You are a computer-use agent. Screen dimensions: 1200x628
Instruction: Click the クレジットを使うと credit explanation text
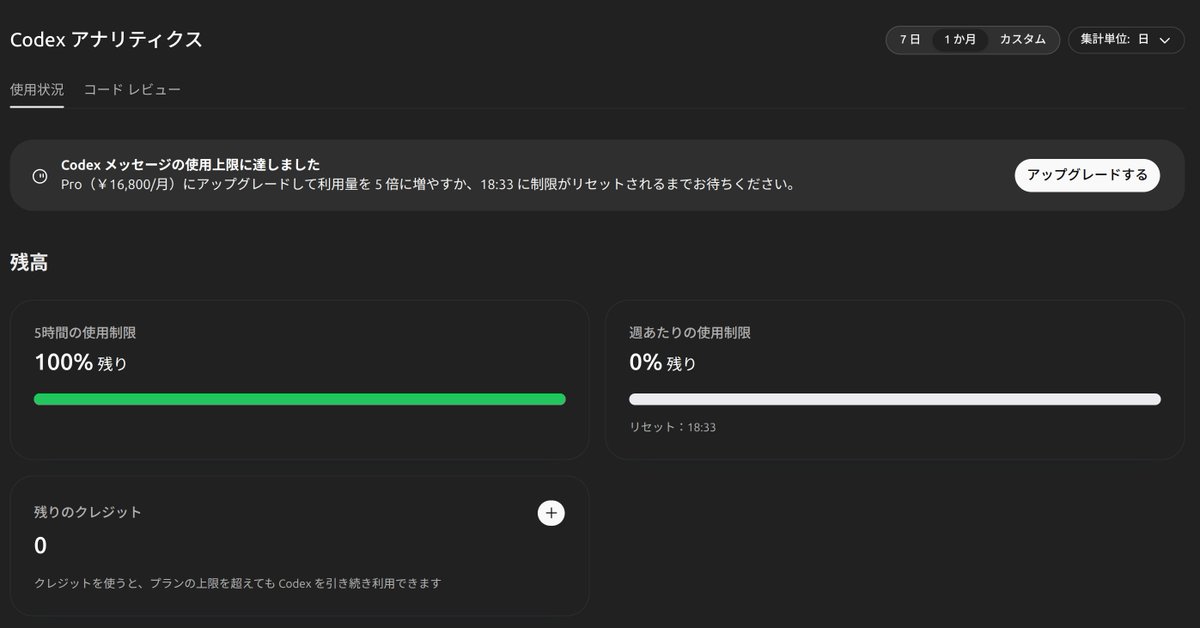[x=238, y=583]
